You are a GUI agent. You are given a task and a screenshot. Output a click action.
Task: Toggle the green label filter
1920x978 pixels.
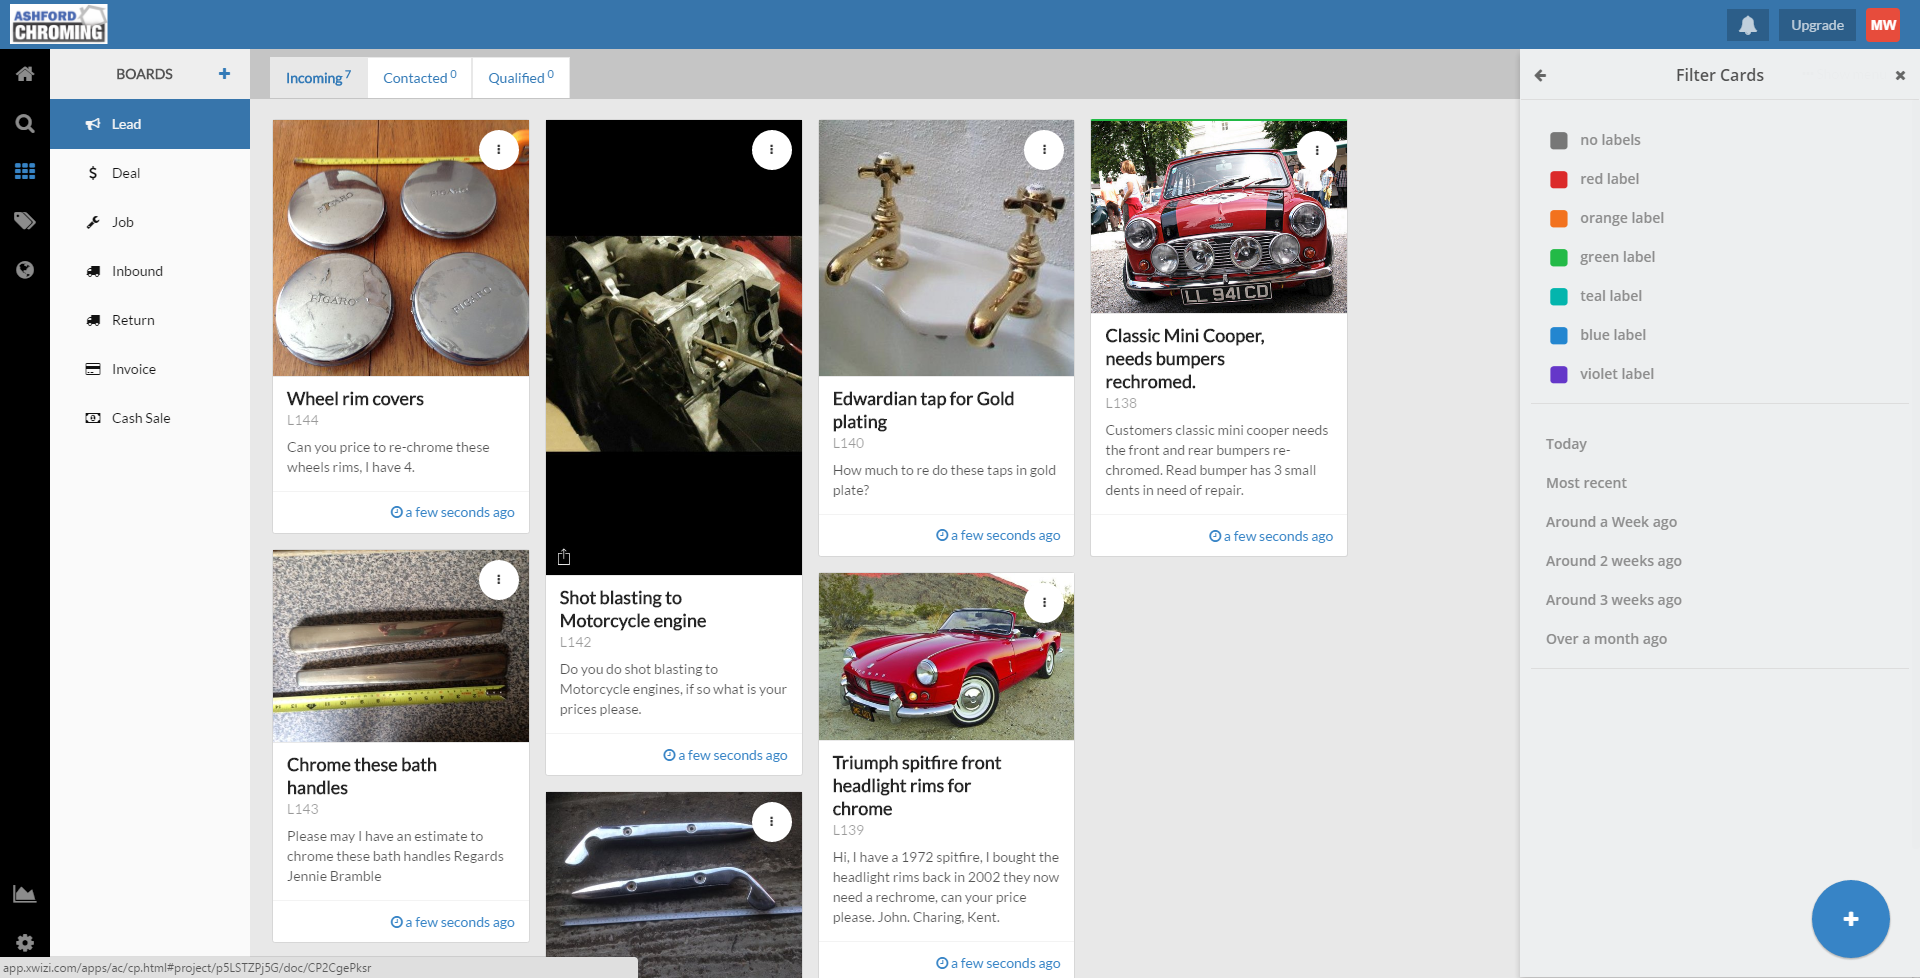coord(1558,257)
